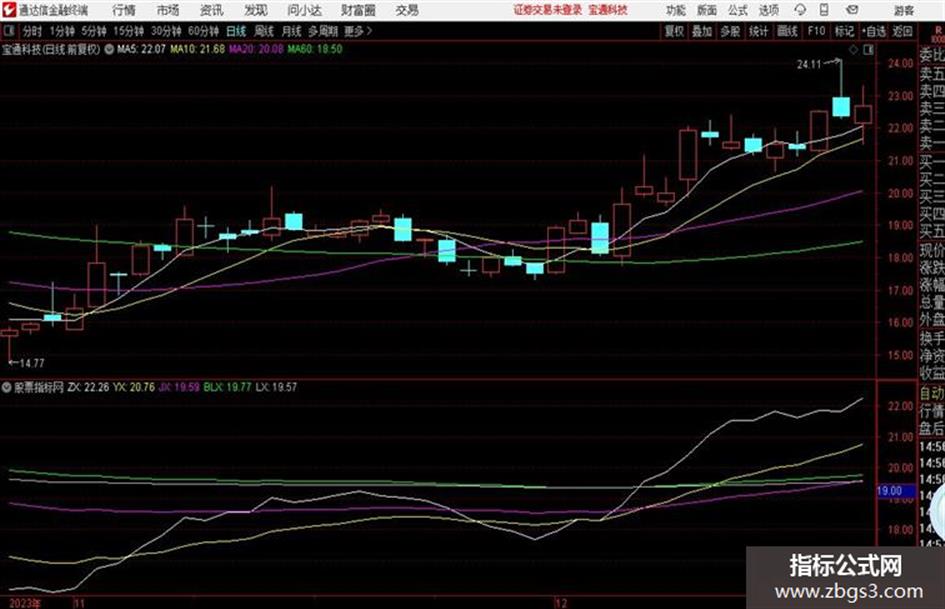This screenshot has width=945, height=609.
Task: Click the MA10: 21.68 indicator label
Action: click(x=198, y=49)
